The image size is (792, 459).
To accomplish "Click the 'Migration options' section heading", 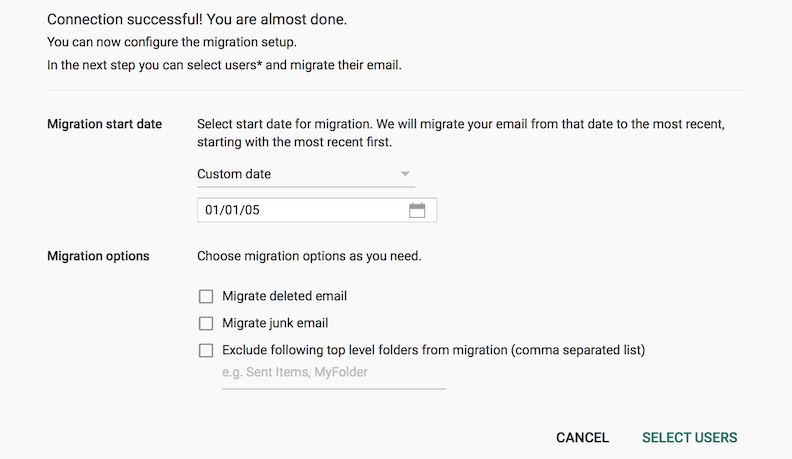I will pyautogui.click(x=98, y=256).
